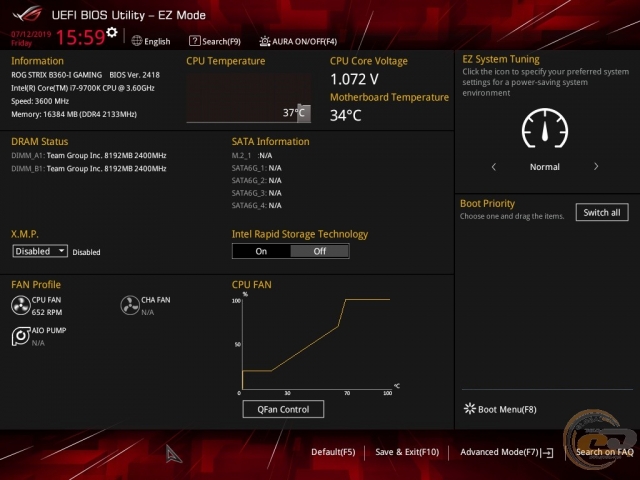Select English language option

(x=157, y=42)
